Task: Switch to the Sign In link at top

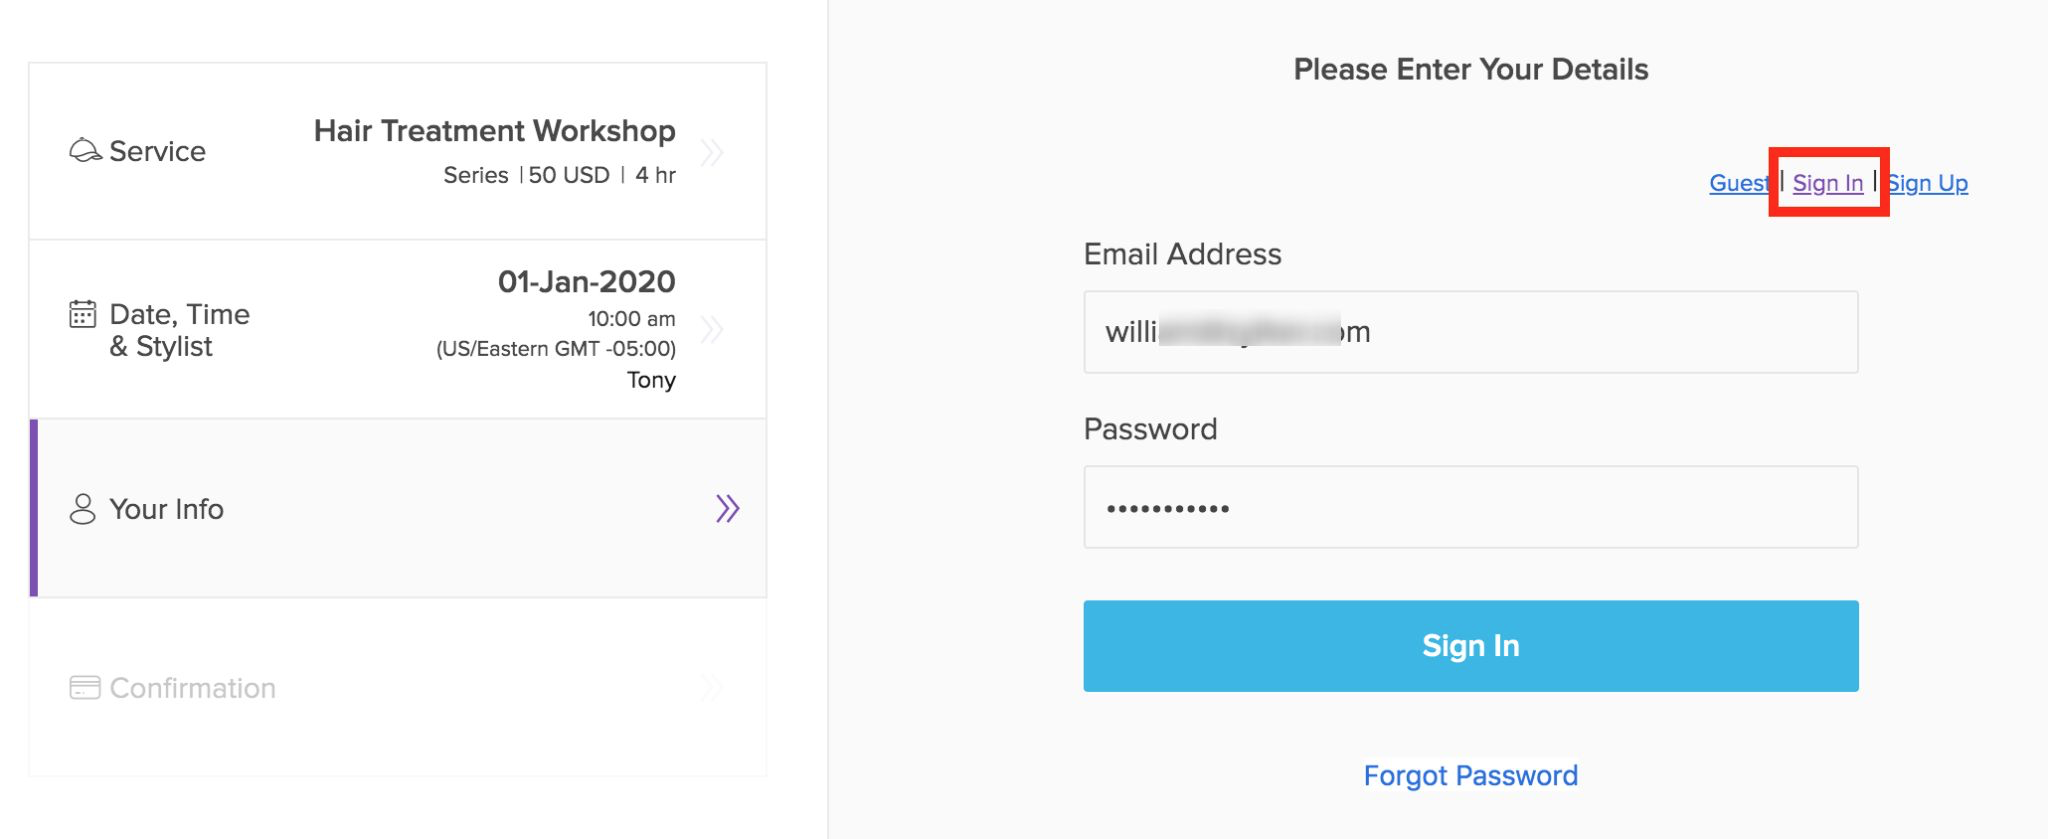Action: [1827, 183]
